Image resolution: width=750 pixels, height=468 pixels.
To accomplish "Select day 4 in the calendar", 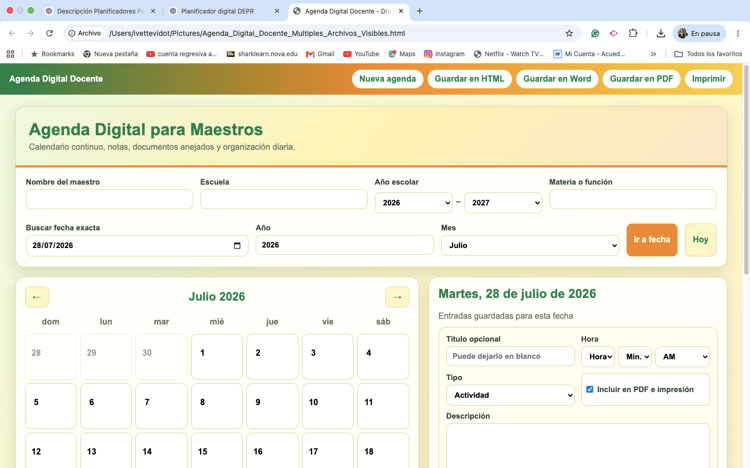I will coord(383,357).
